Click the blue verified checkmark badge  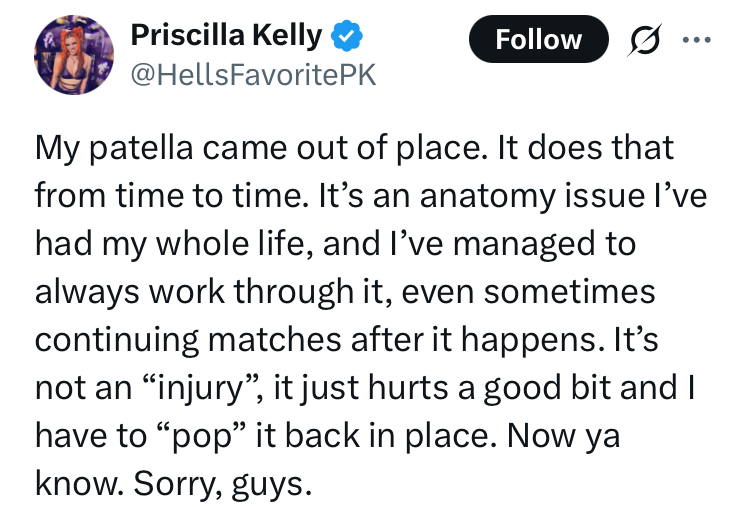click(x=346, y=38)
